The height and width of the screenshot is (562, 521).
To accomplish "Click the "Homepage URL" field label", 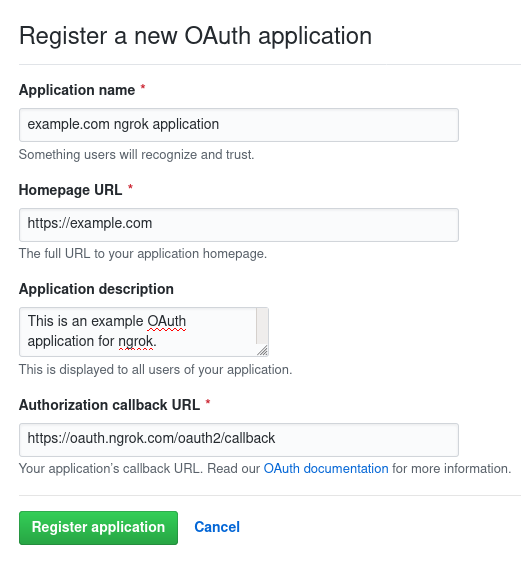I will click(x=71, y=190).
